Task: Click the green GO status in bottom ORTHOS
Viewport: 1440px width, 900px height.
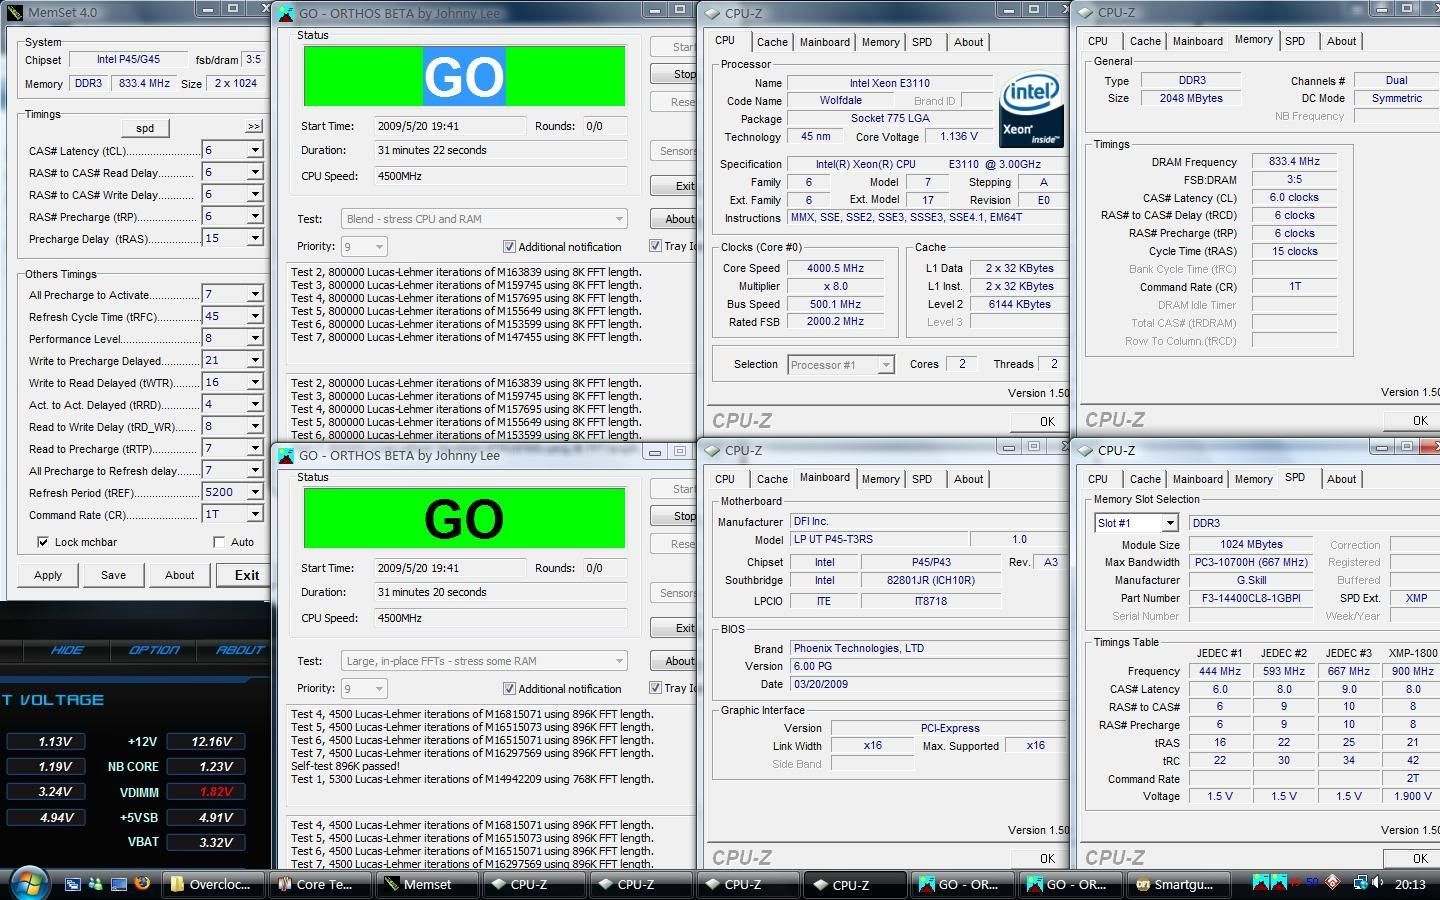Action: click(x=464, y=518)
